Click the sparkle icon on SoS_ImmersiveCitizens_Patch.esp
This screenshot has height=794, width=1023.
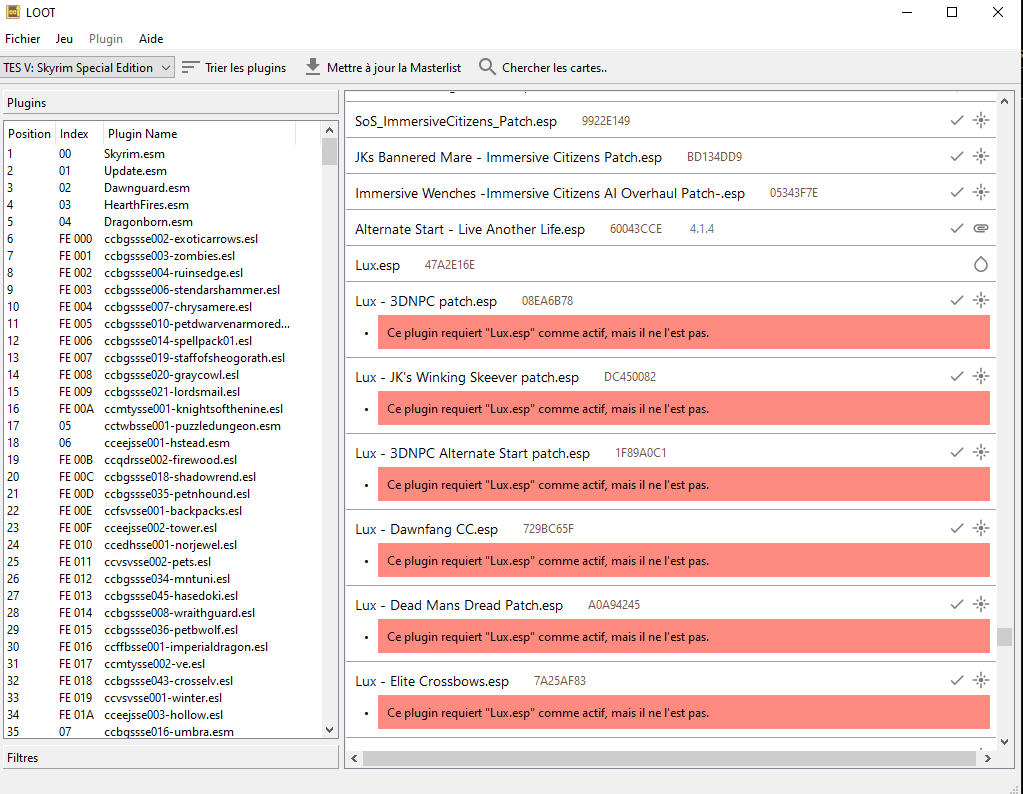(x=980, y=121)
